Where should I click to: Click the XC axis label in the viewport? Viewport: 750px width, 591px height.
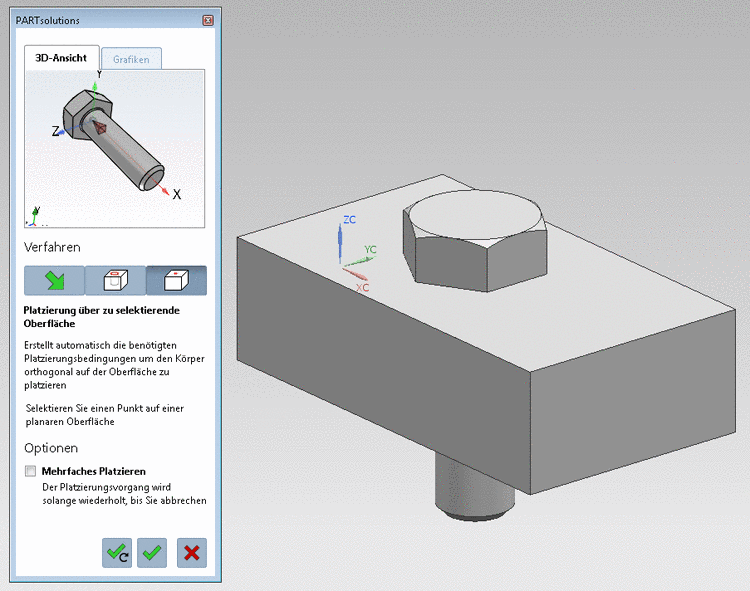(x=362, y=287)
